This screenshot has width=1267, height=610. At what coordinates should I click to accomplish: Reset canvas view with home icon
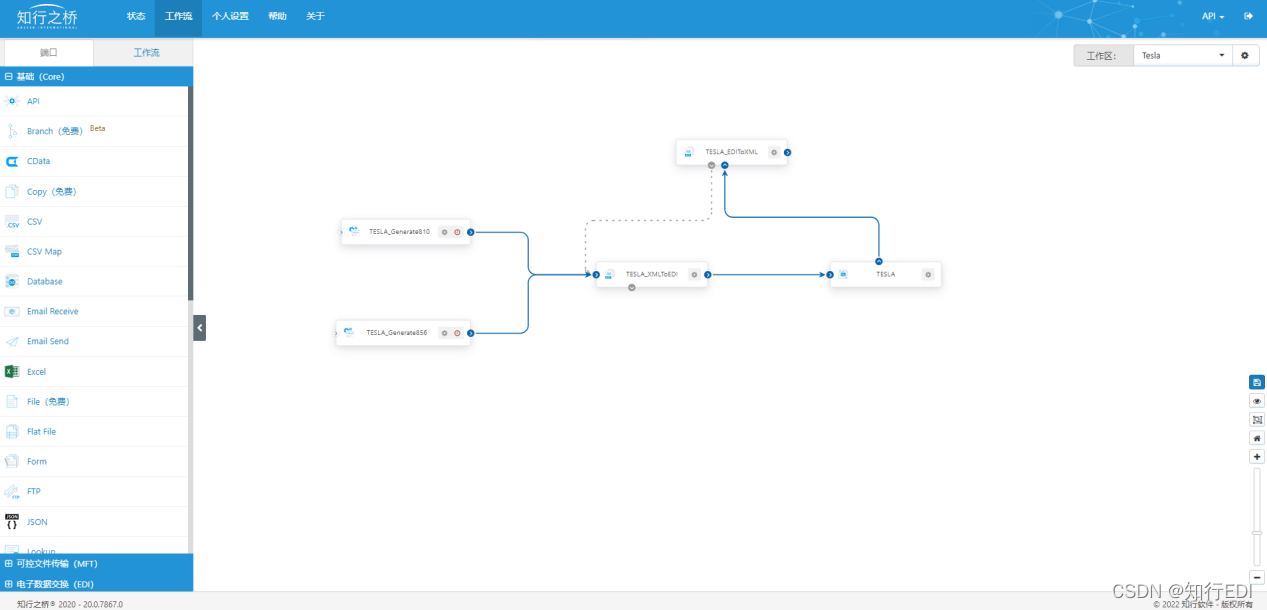click(1257, 438)
